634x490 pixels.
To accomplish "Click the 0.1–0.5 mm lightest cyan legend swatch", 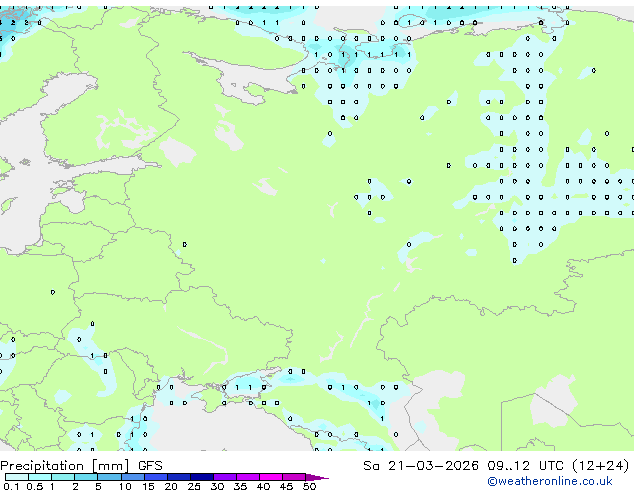I will [17, 477].
